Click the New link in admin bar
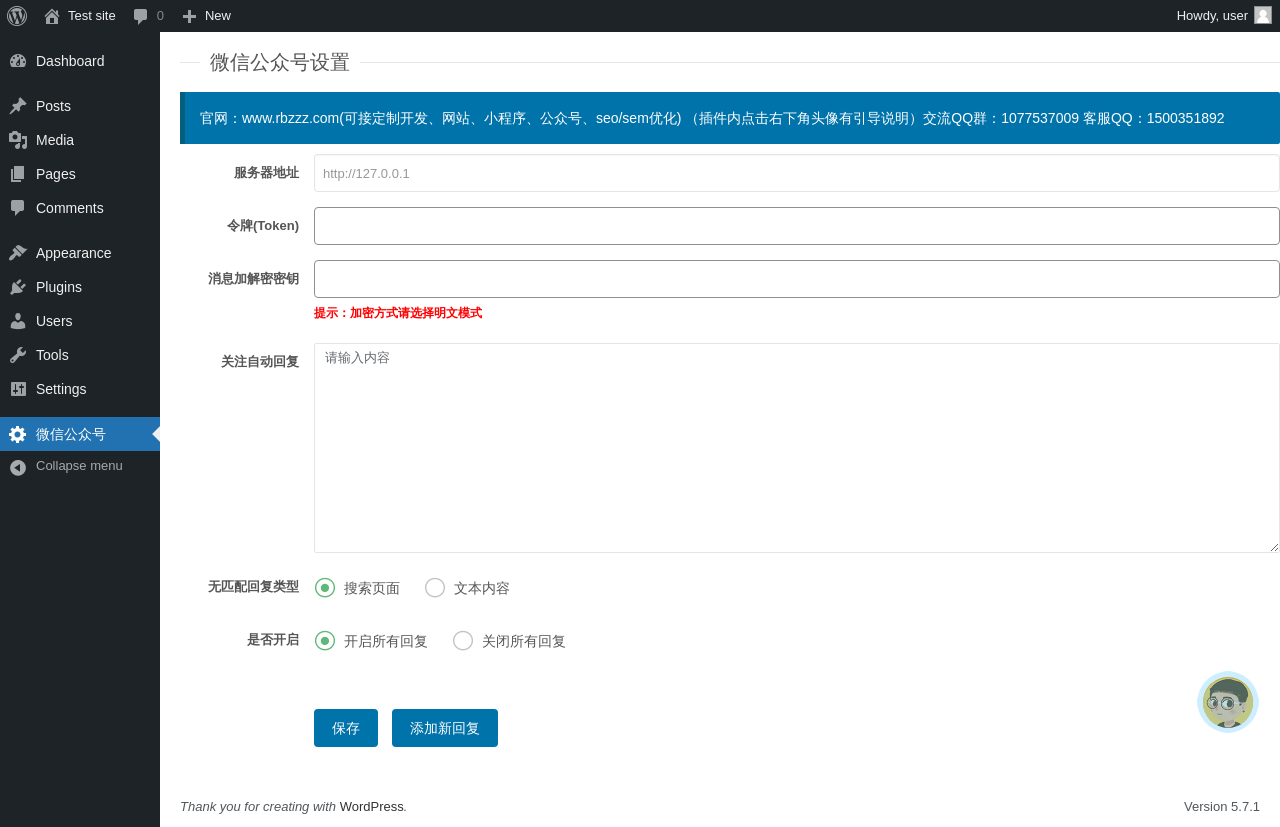The width and height of the screenshot is (1280, 827). [218, 16]
